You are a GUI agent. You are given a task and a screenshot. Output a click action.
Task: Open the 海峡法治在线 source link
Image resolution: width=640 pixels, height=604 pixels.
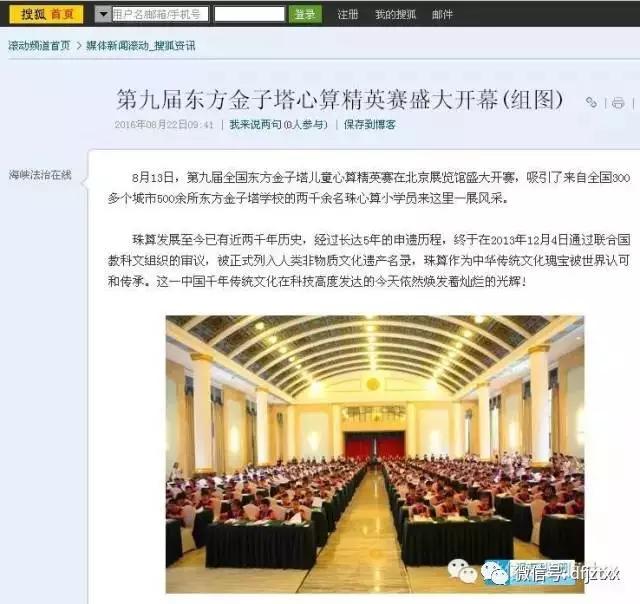[x=40, y=175]
